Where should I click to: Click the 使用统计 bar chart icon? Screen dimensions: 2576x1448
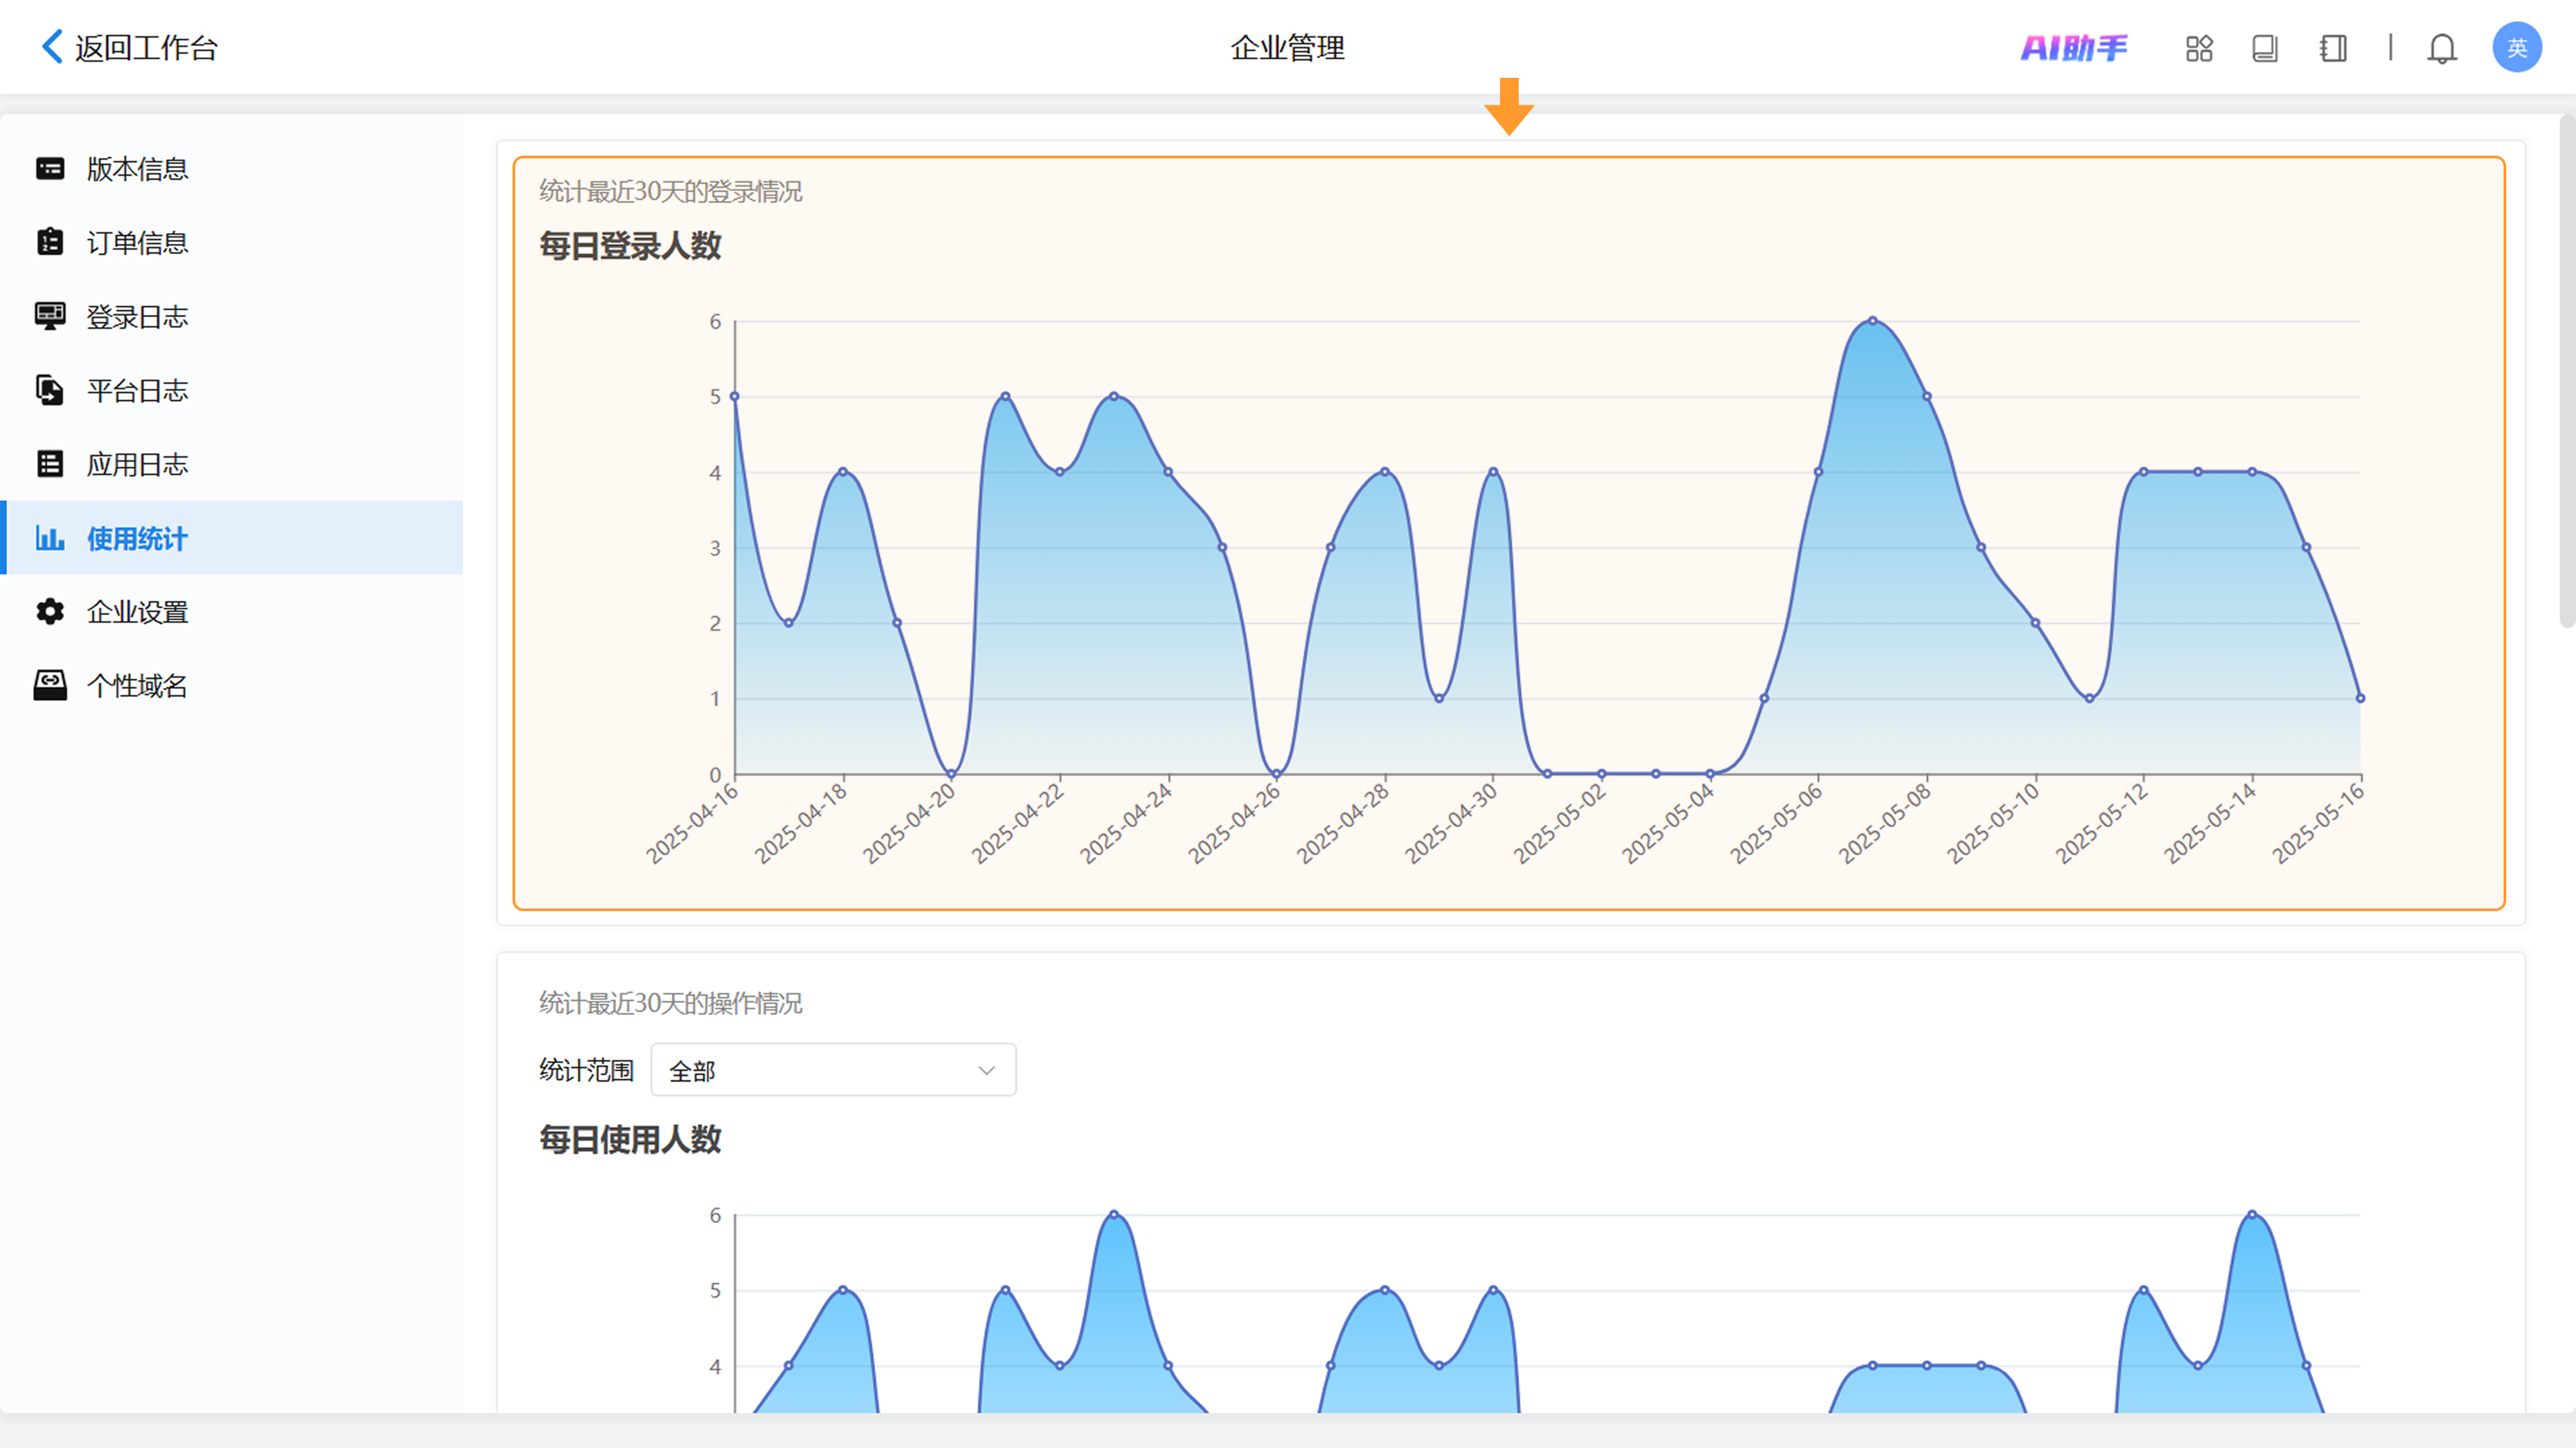(x=50, y=538)
